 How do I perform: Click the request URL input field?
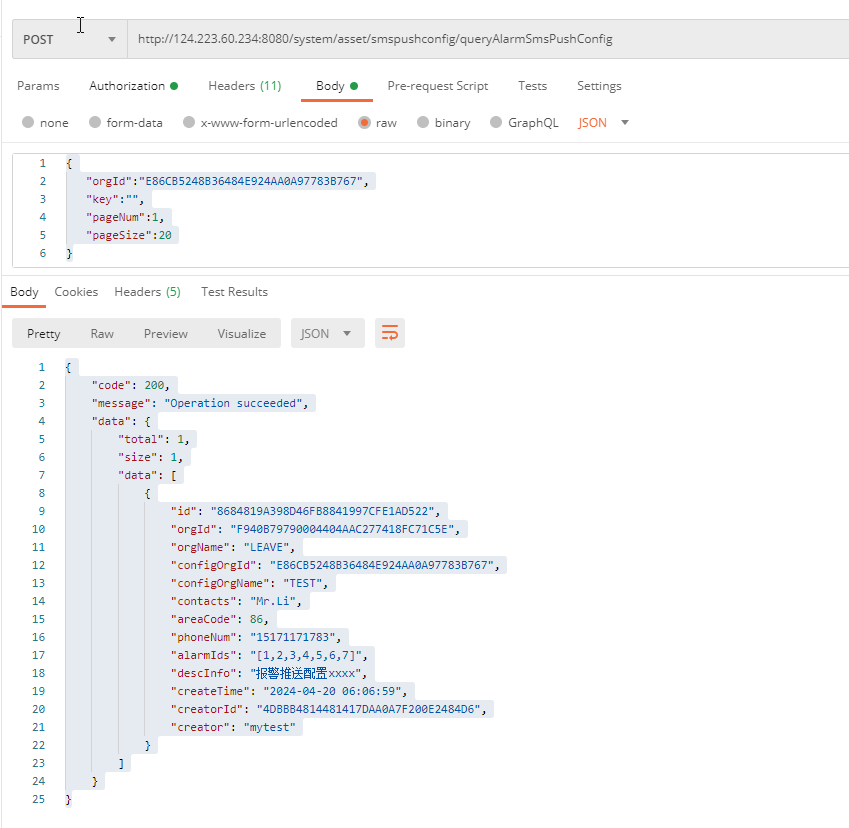(480, 39)
